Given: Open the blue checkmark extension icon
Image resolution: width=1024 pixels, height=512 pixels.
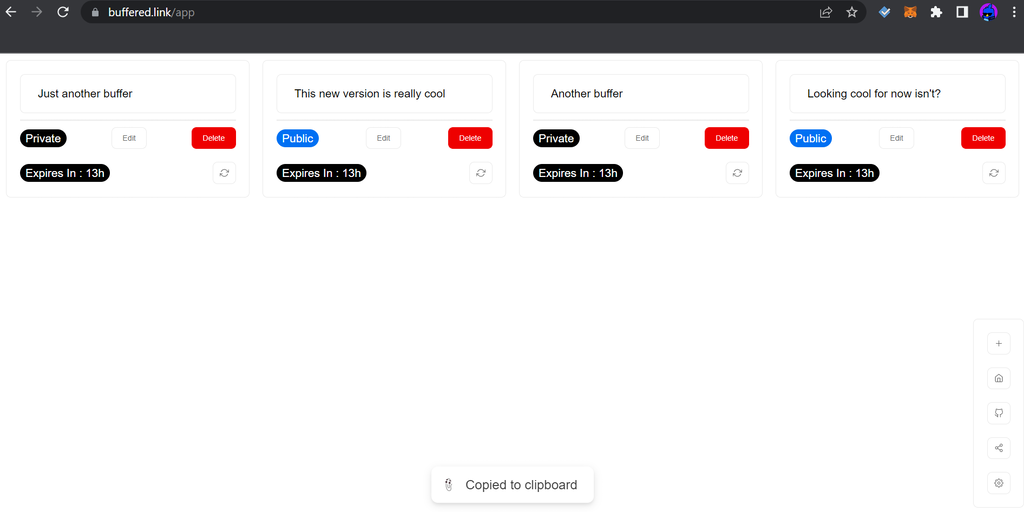Looking at the screenshot, I should pos(884,12).
